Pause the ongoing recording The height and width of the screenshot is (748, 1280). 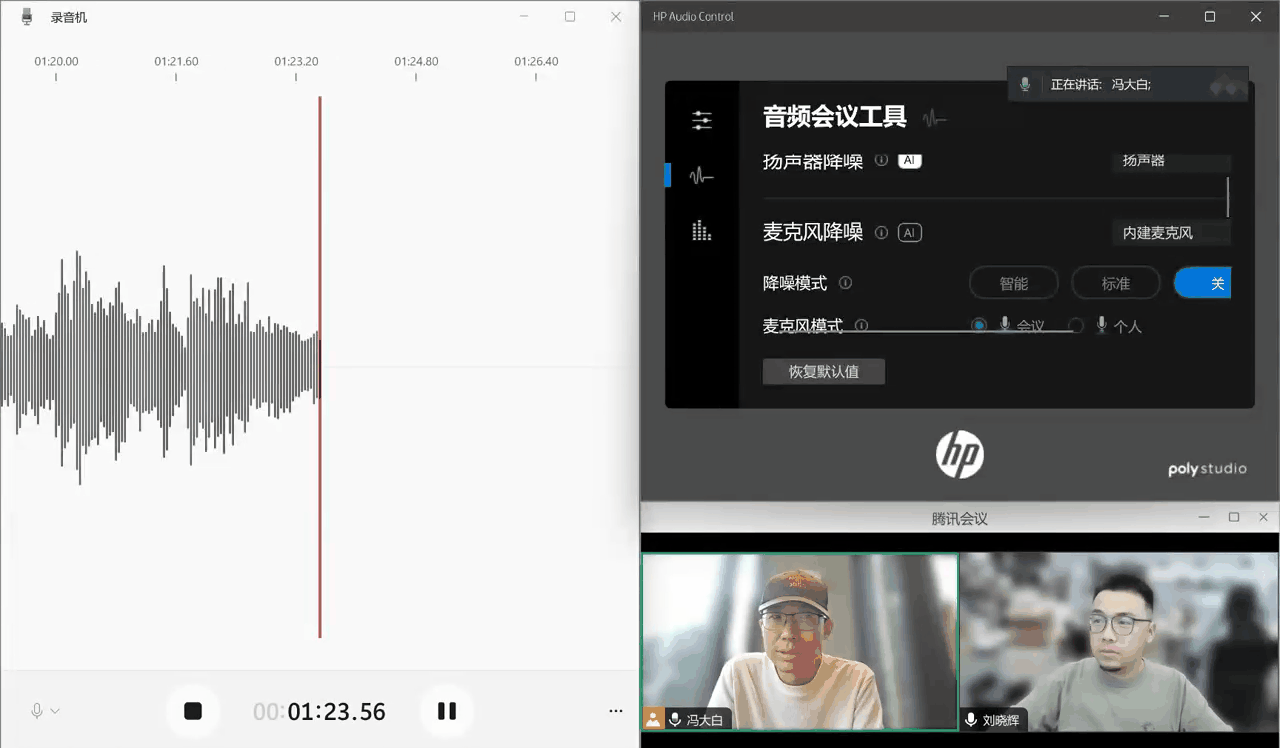pyautogui.click(x=447, y=711)
